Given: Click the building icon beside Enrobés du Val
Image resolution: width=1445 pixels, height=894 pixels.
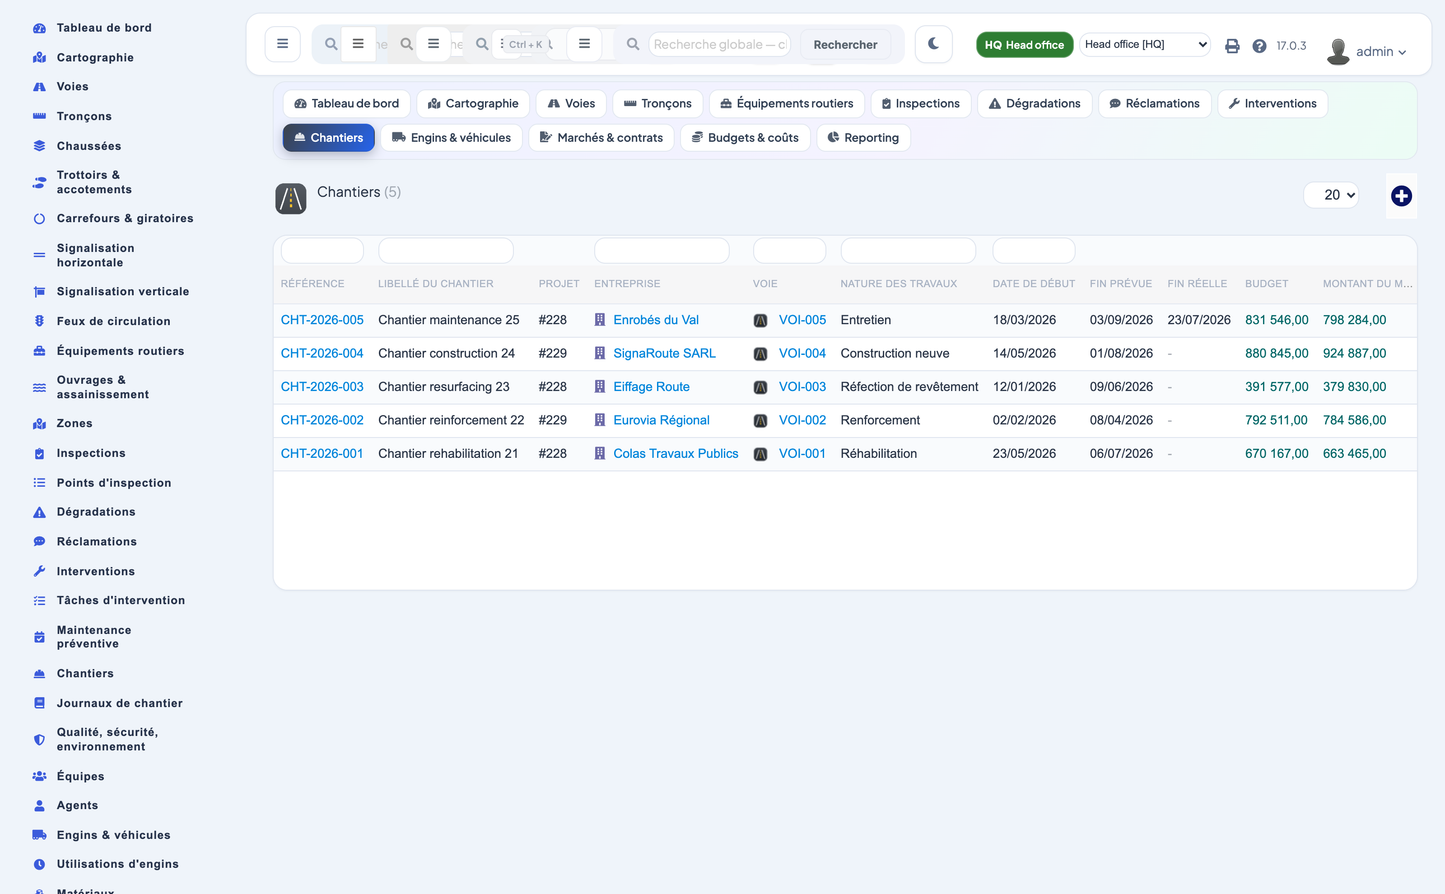Looking at the screenshot, I should click(x=600, y=320).
